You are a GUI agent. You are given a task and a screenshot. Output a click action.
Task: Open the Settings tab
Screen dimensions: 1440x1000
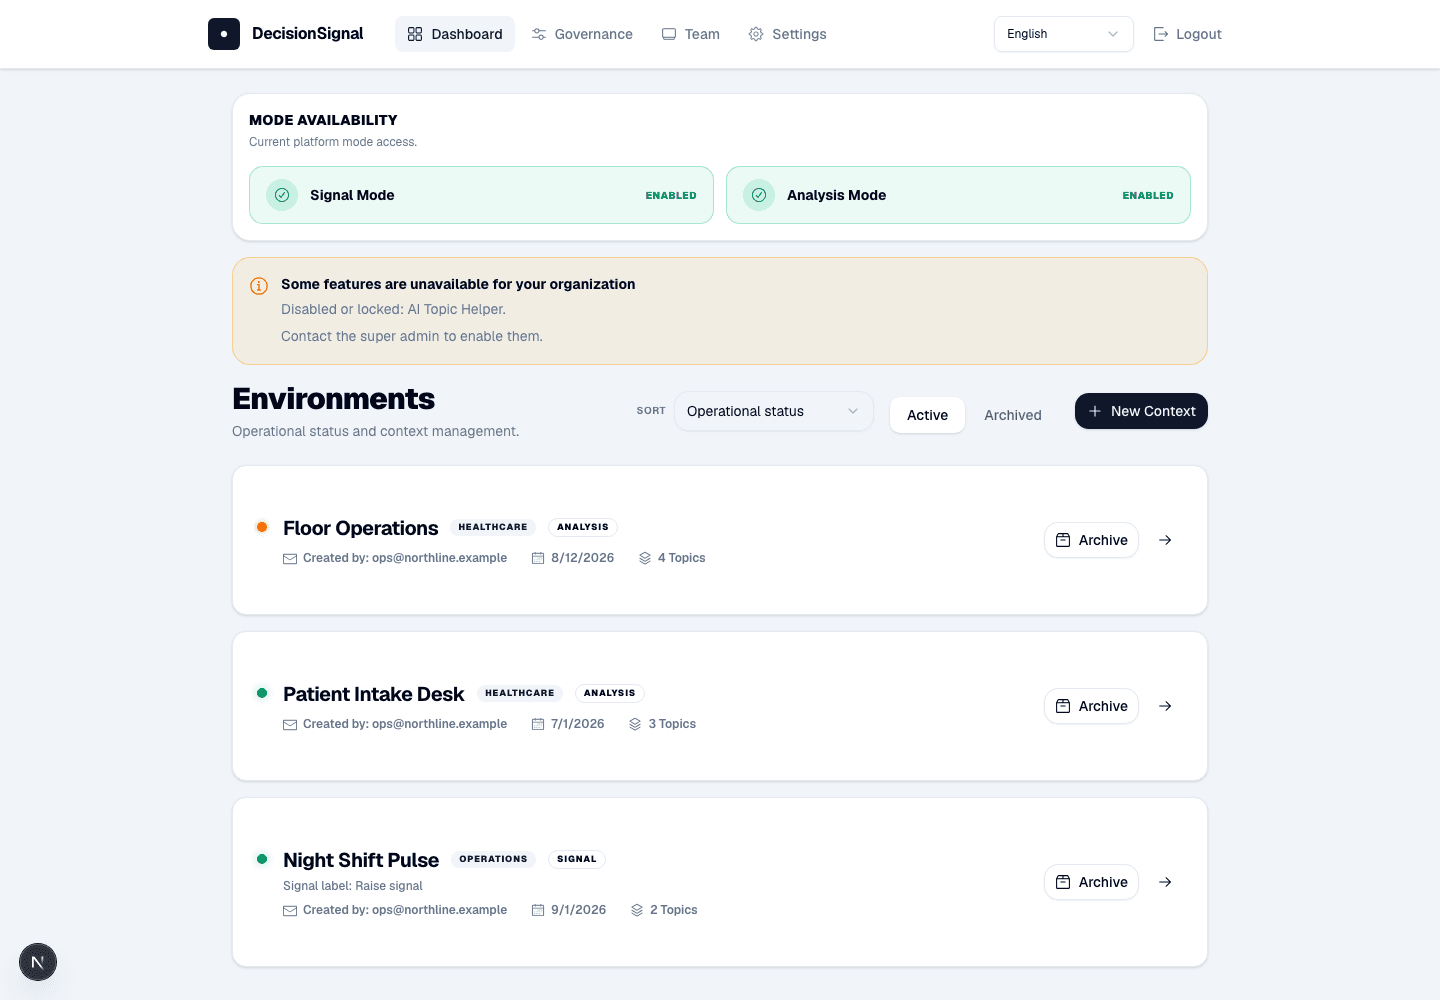click(788, 34)
